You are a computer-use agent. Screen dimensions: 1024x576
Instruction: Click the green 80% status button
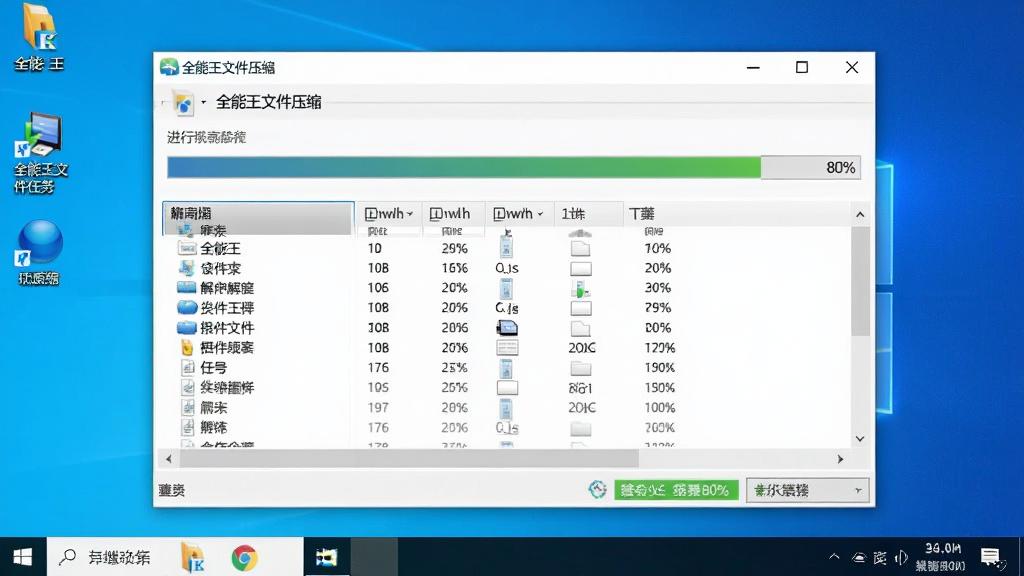[x=676, y=490]
